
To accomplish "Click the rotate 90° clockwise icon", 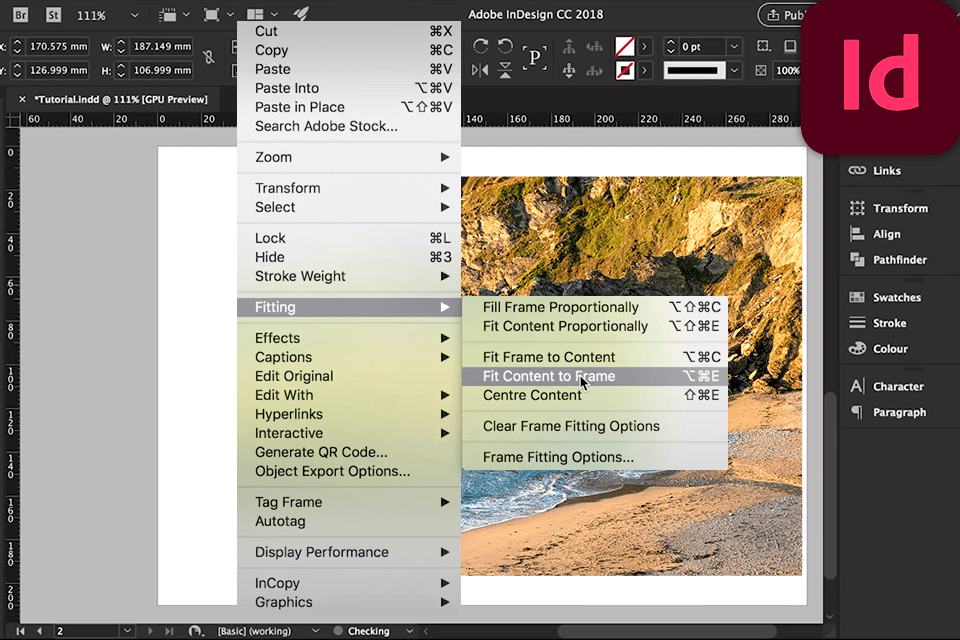I will pyautogui.click(x=481, y=47).
